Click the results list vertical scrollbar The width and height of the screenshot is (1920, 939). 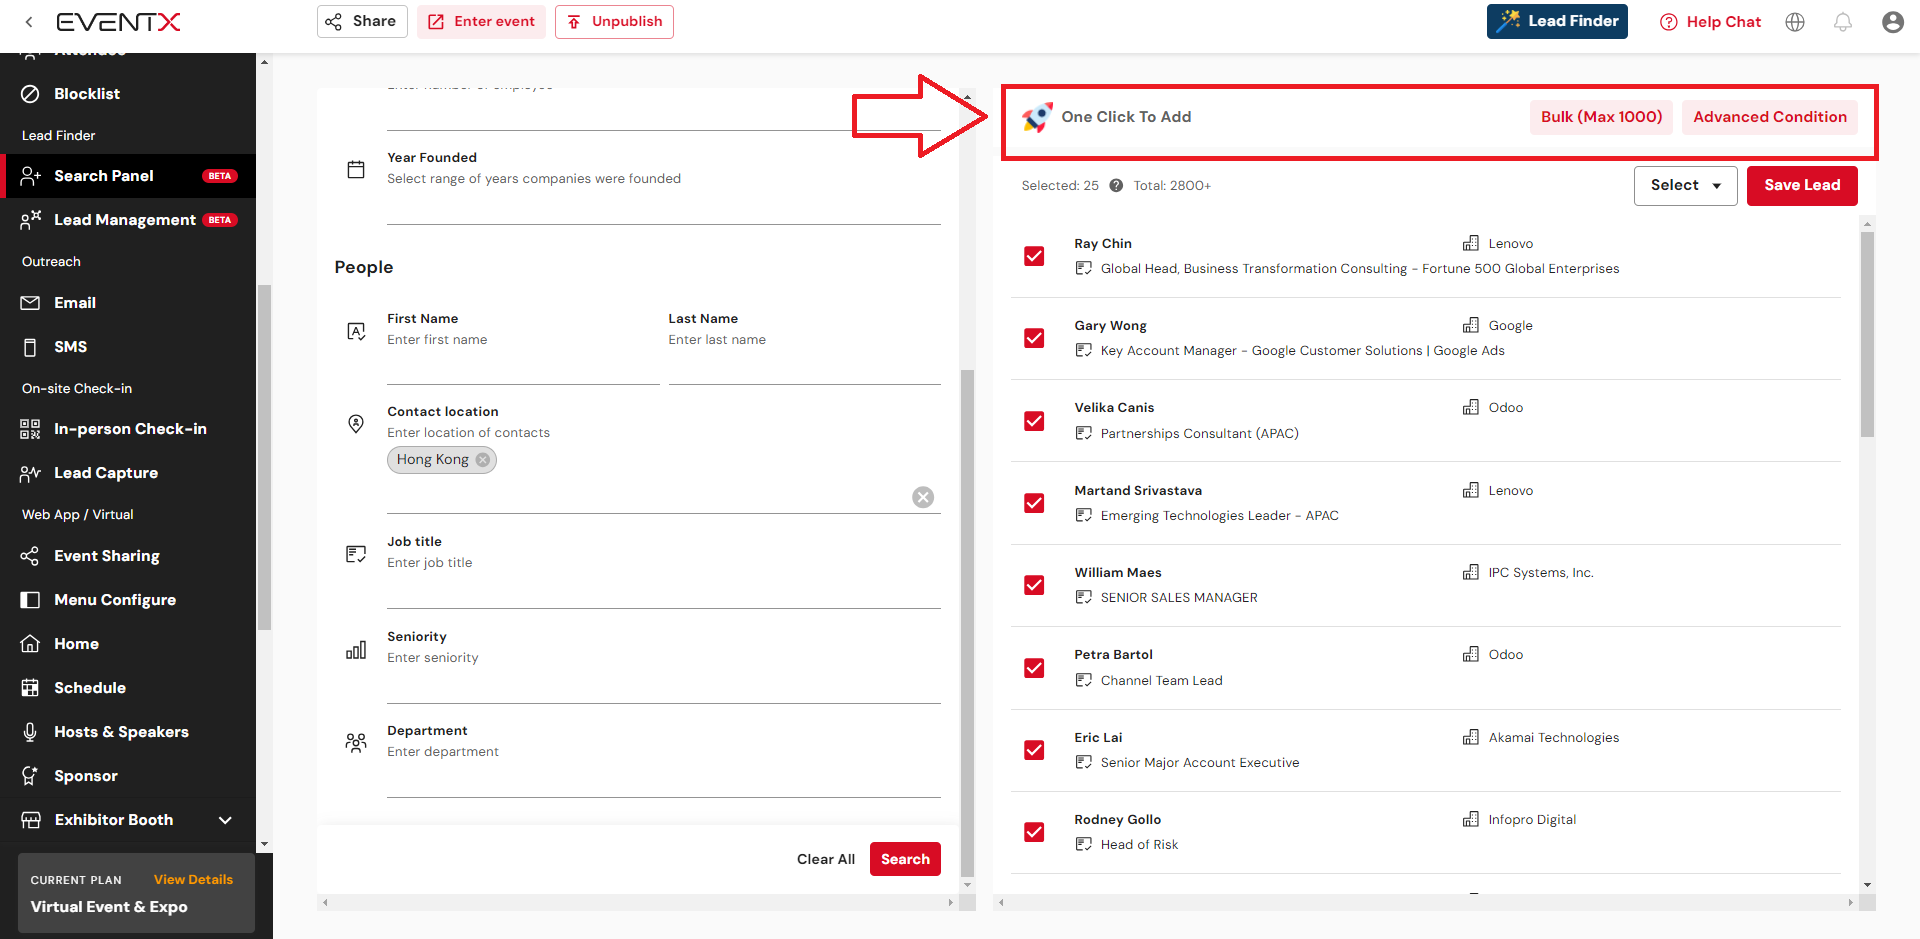click(x=1867, y=335)
